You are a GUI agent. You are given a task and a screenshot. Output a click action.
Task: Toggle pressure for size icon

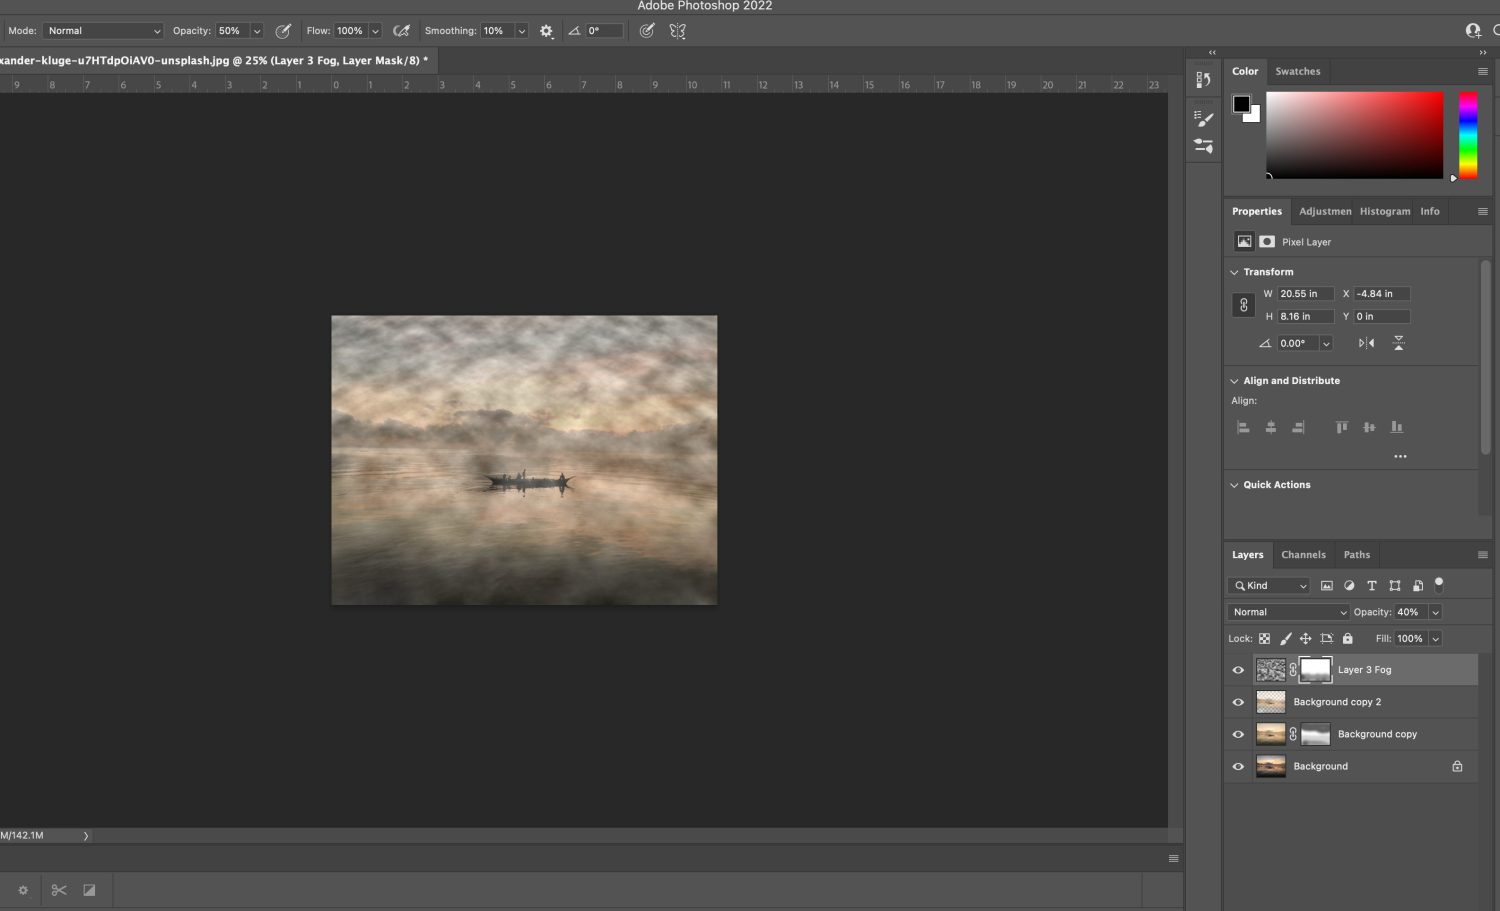coord(647,31)
